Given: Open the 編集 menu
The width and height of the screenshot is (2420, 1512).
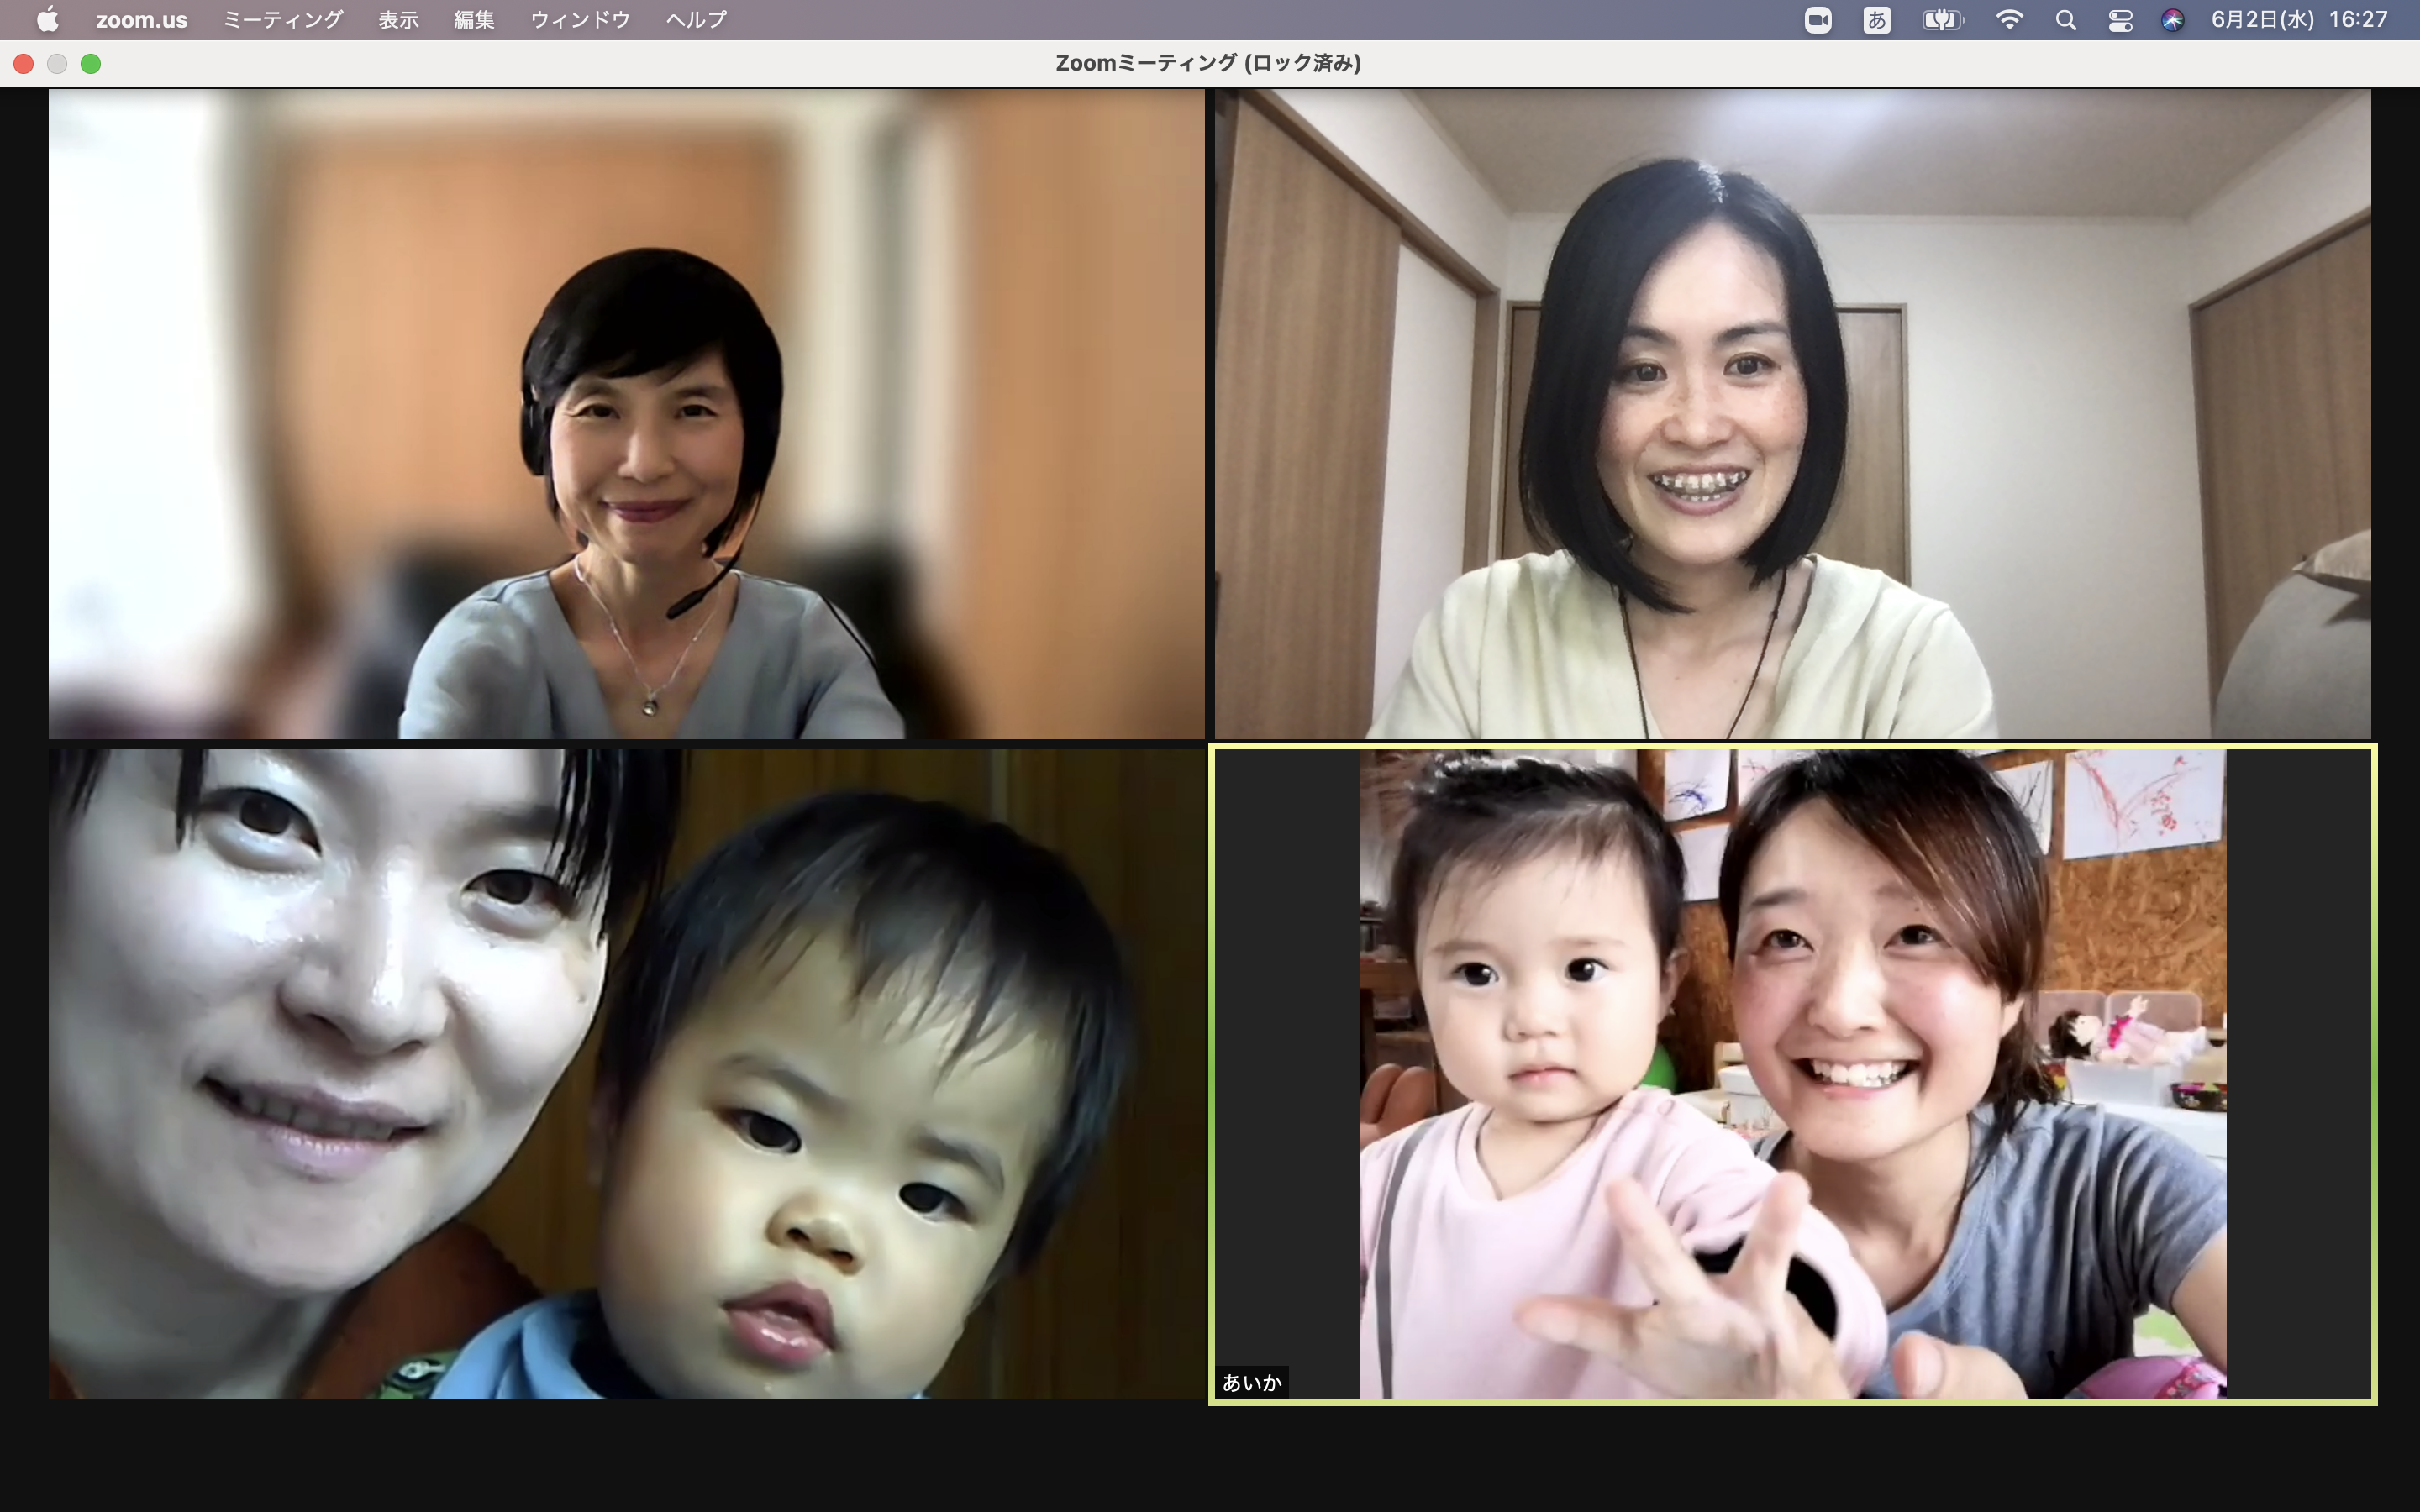Looking at the screenshot, I should (x=474, y=20).
